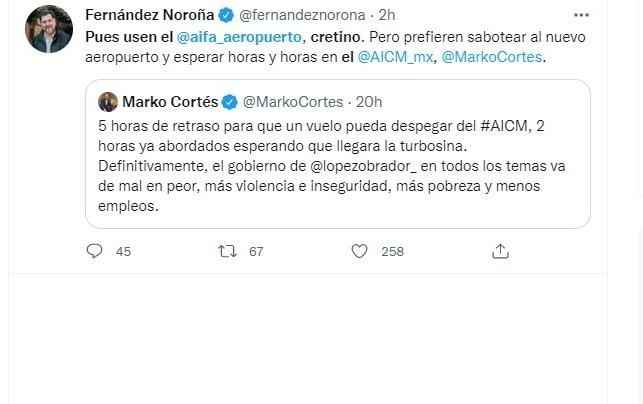Click the reply speech bubble icon
643x404 pixels.
[96, 251]
